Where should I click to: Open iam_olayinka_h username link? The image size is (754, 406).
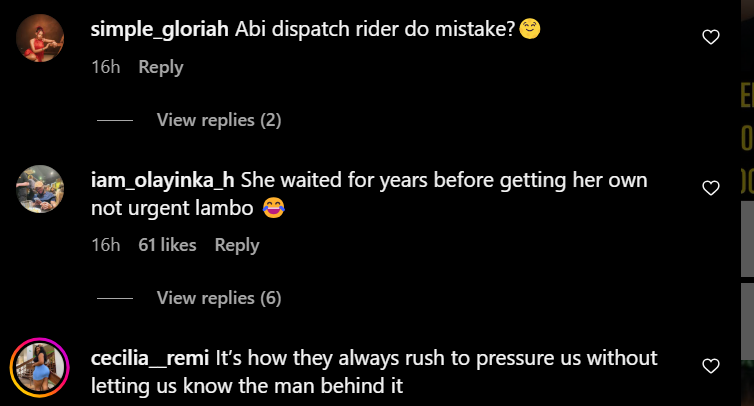pyautogui.click(x=162, y=180)
